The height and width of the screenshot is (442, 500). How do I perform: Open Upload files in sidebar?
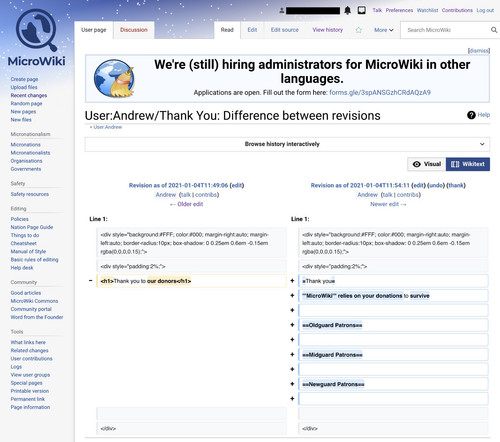tap(24, 87)
